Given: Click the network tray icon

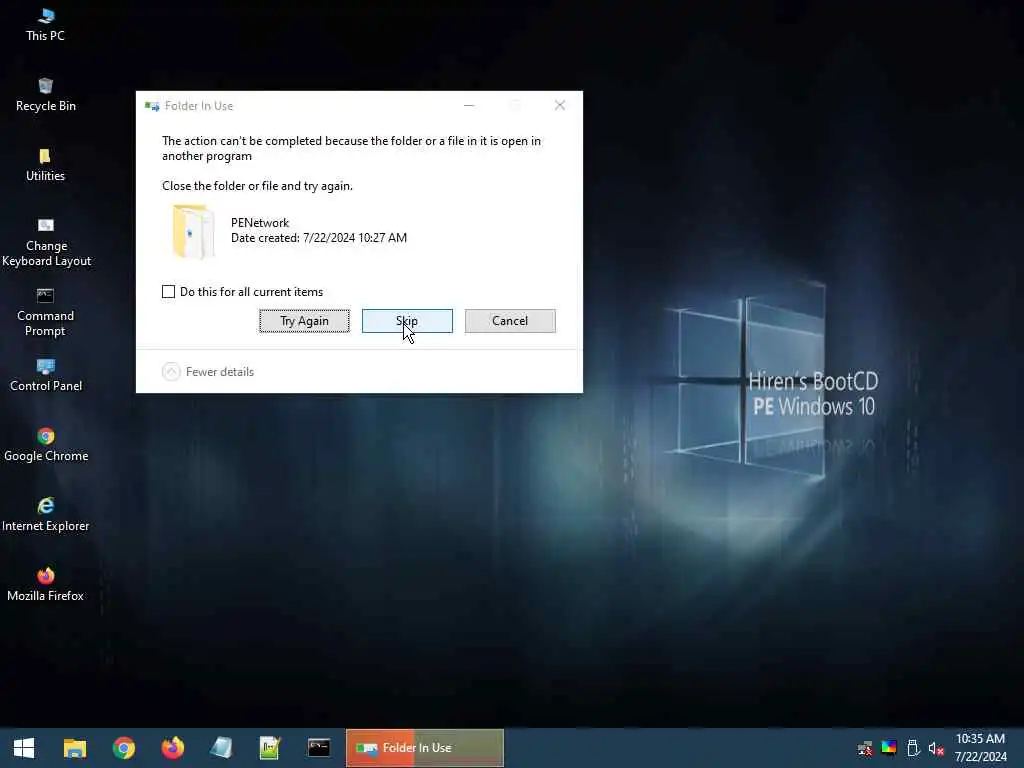Looking at the screenshot, I should [865, 748].
